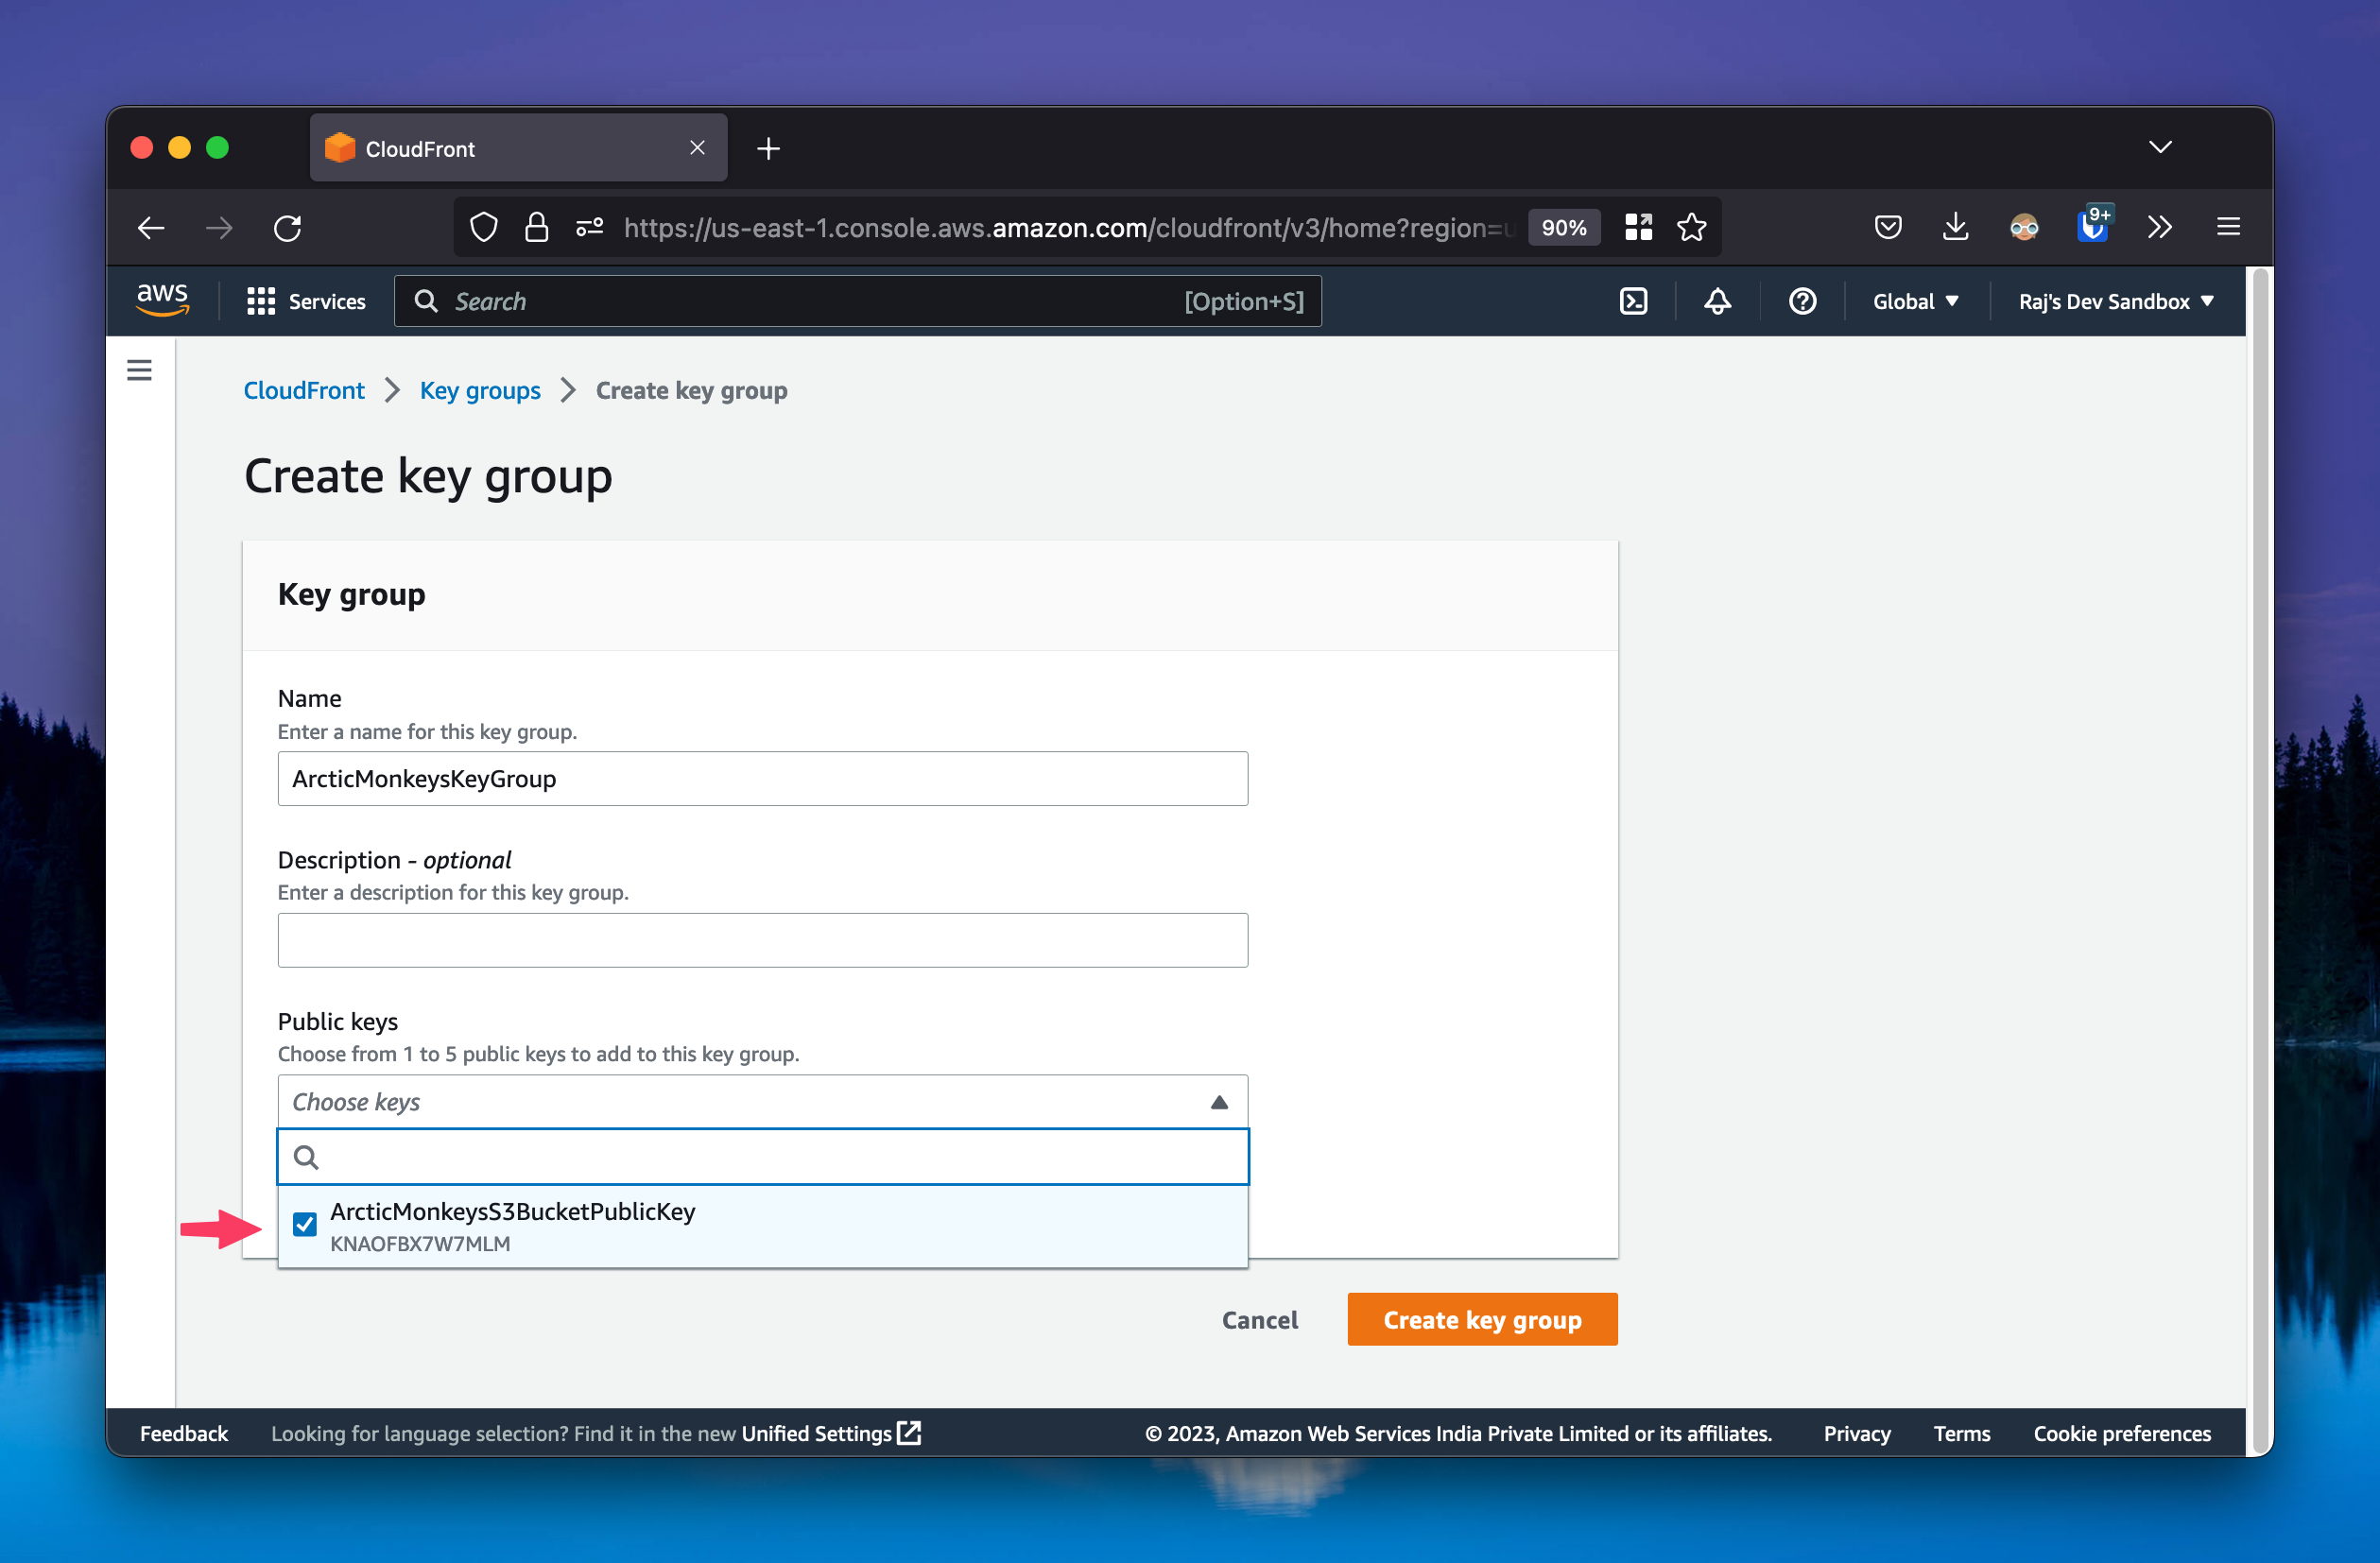
Task: Click the 90% zoom level indicator
Action: tap(1563, 228)
